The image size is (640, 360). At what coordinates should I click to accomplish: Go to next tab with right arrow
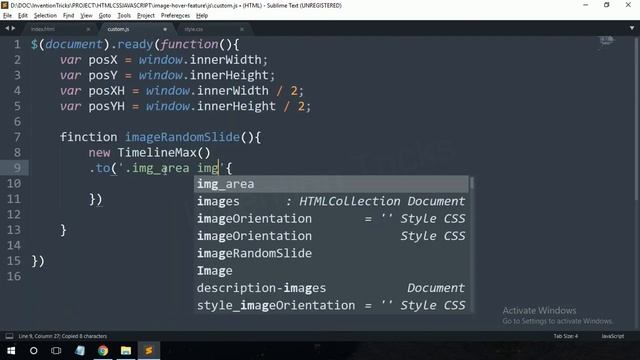13,28
